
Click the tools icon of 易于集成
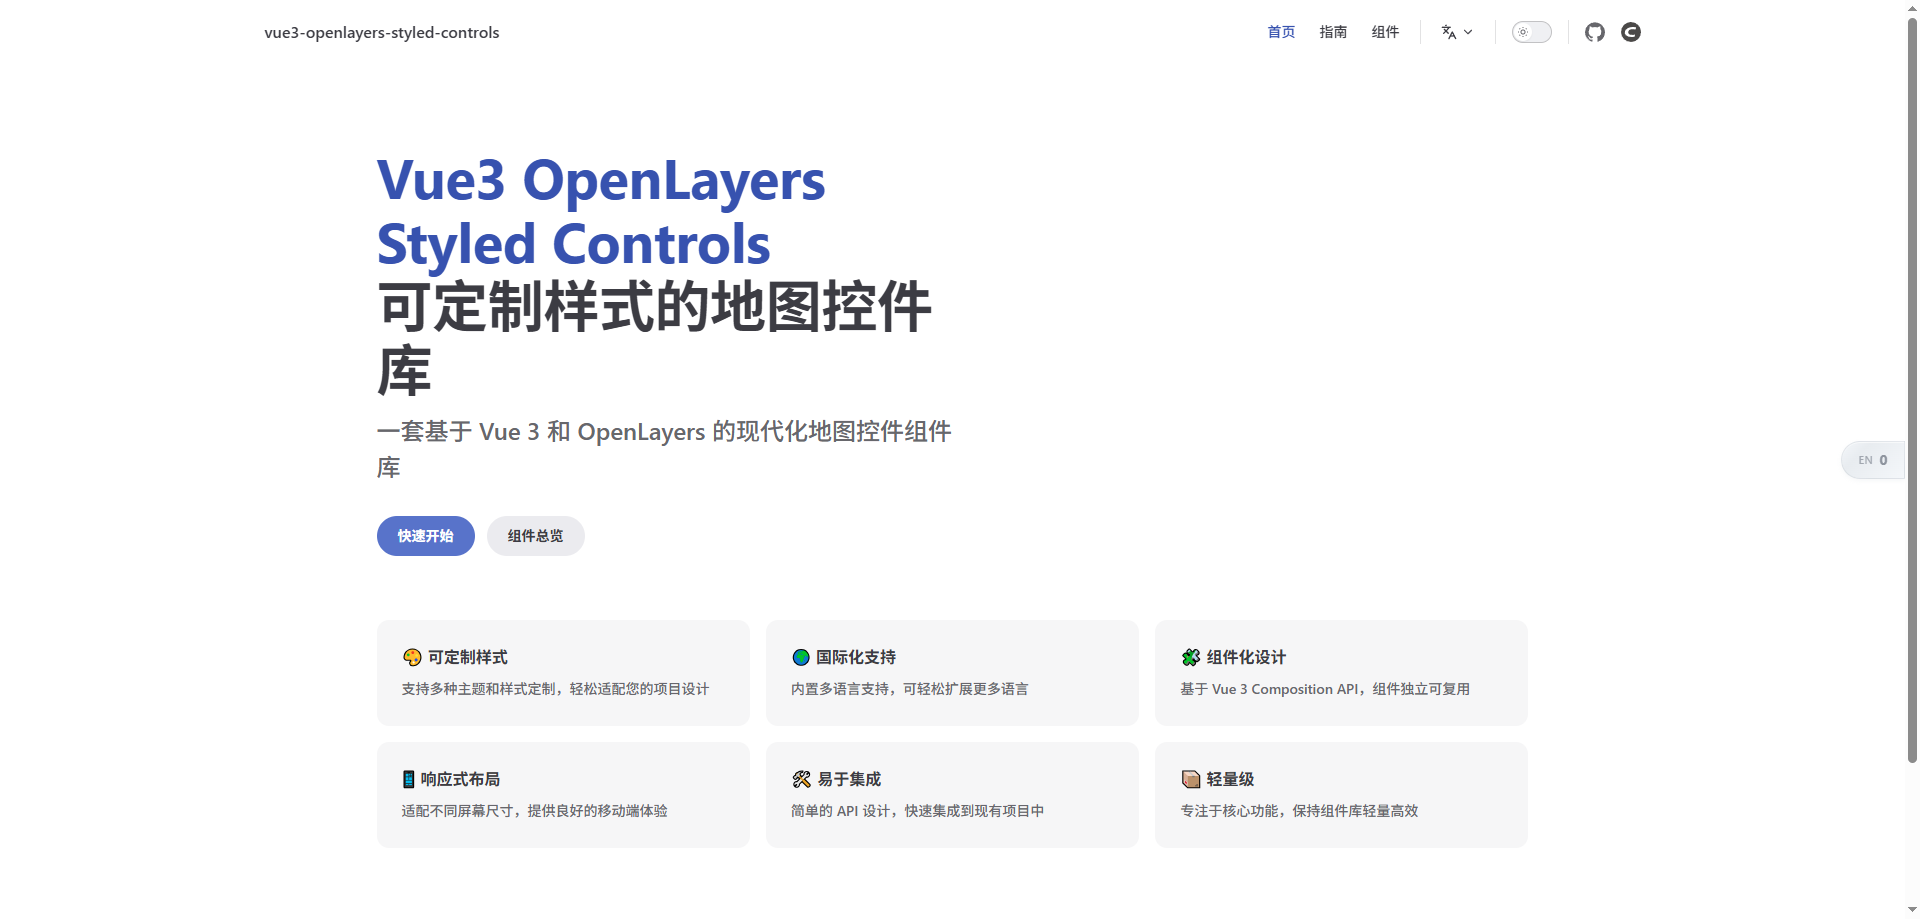(801, 779)
